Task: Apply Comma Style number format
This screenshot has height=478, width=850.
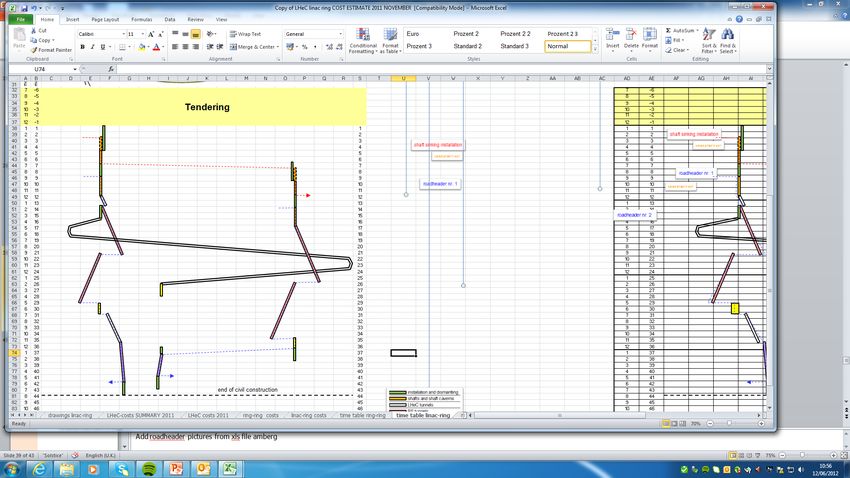Action: [315, 47]
